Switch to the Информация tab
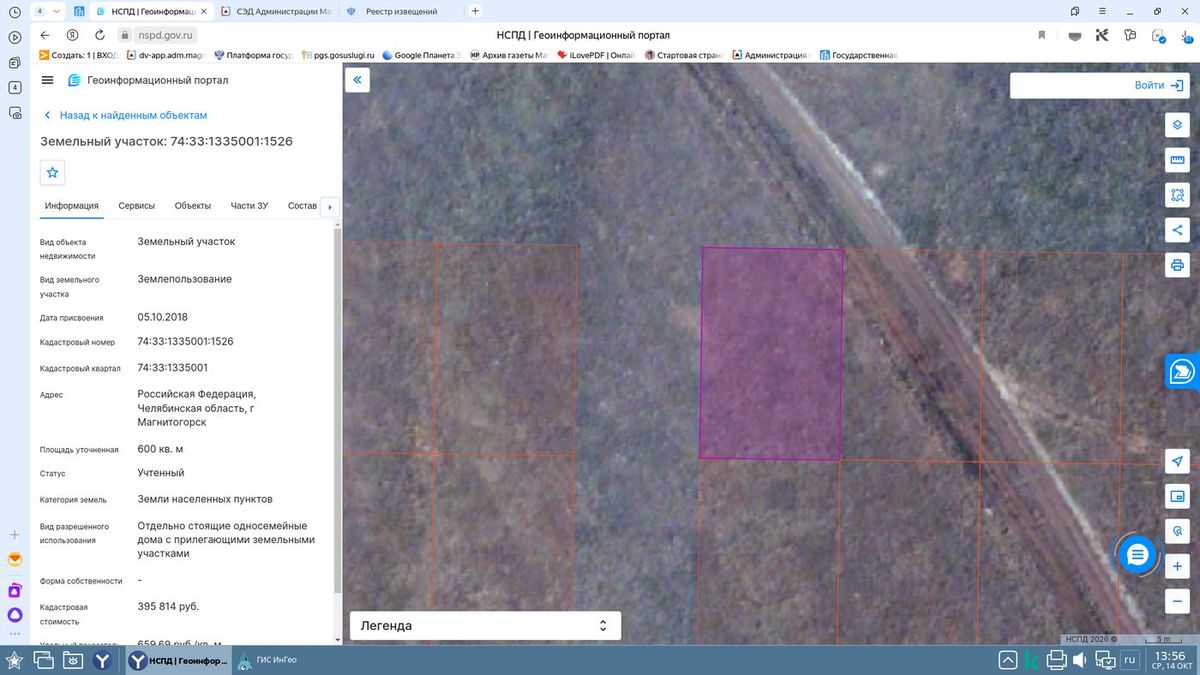Viewport: 1200px width, 675px height. (71, 206)
